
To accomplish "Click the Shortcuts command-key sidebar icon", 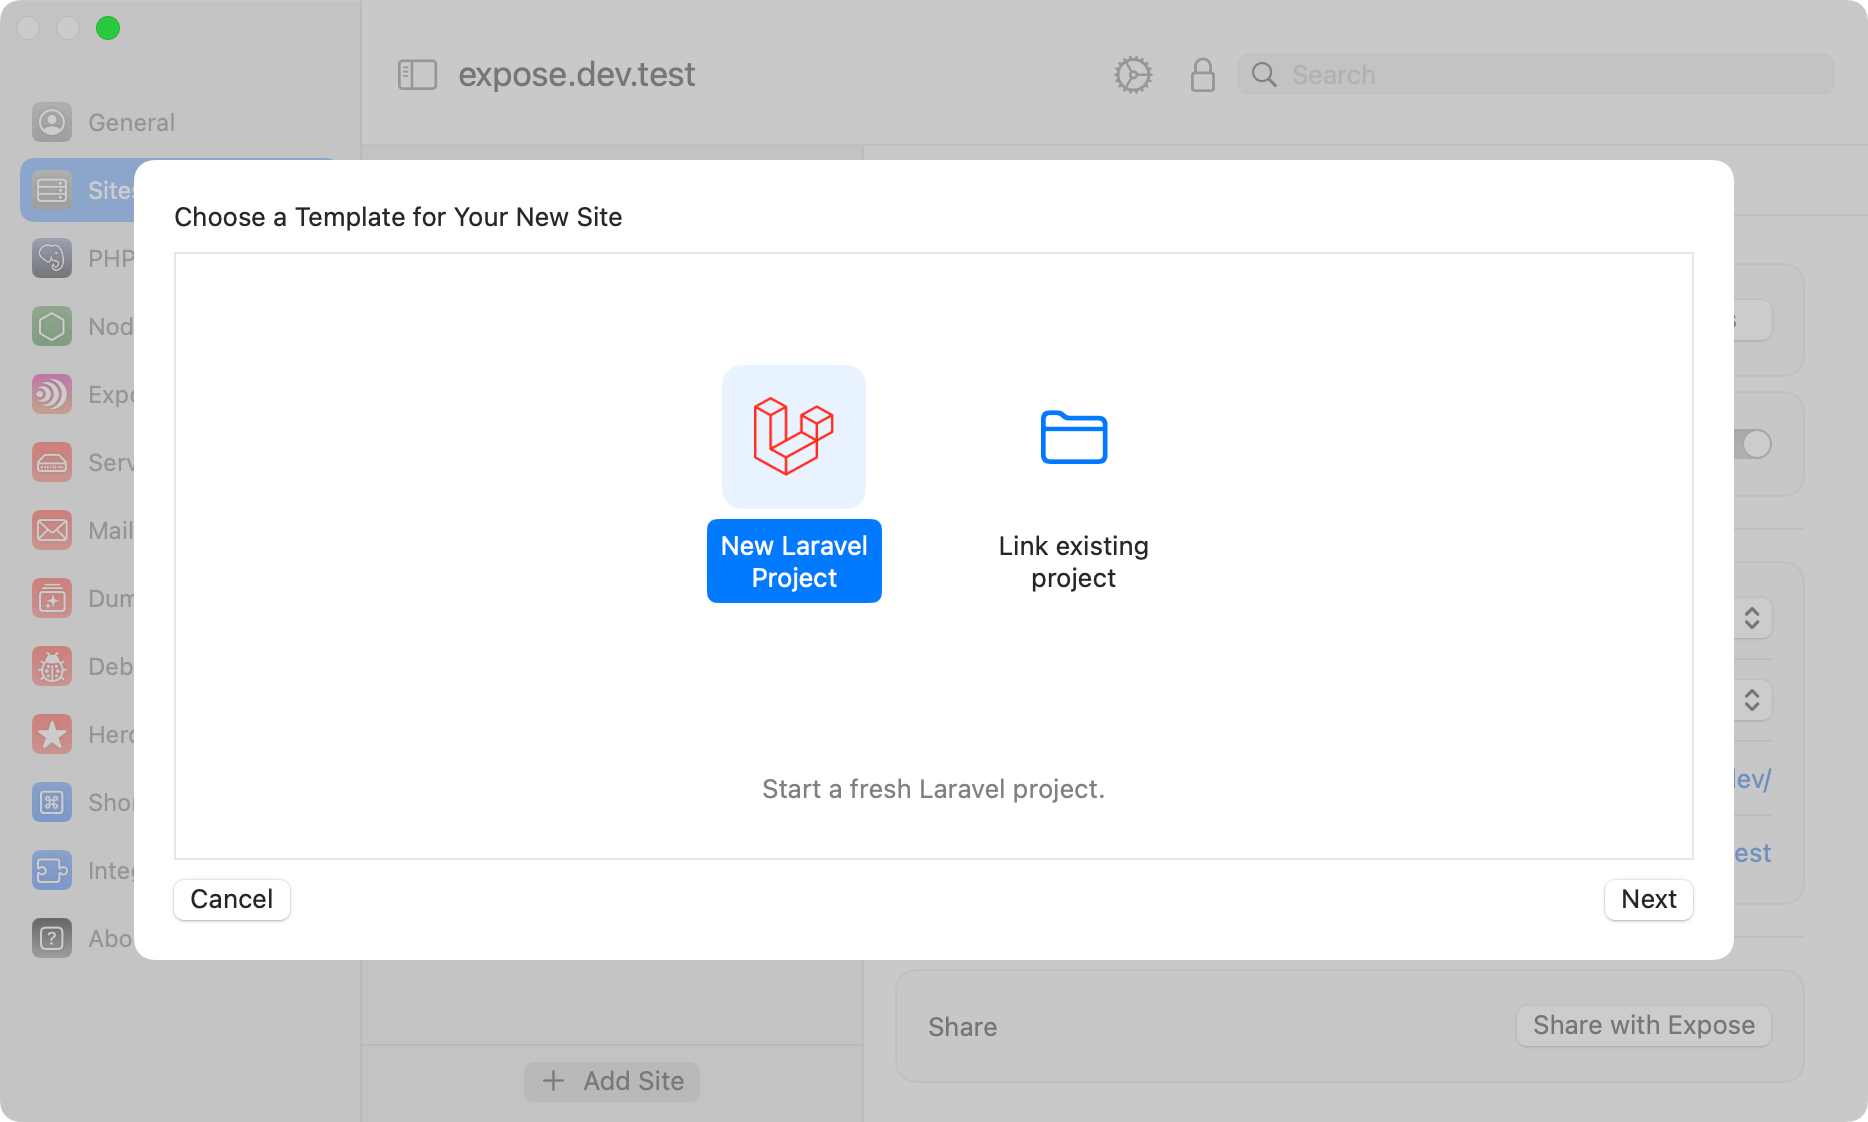I will point(52,802).
